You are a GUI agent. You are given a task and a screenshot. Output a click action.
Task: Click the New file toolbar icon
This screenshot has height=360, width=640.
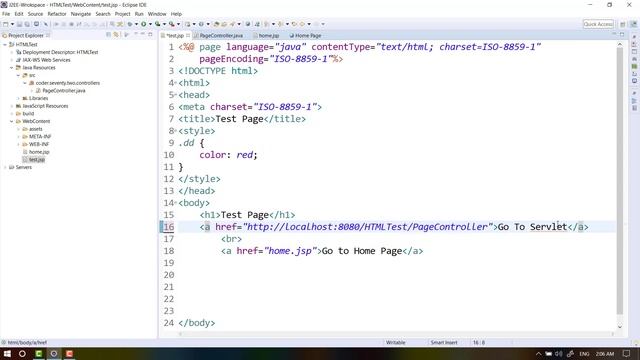(x=6, y=24)
